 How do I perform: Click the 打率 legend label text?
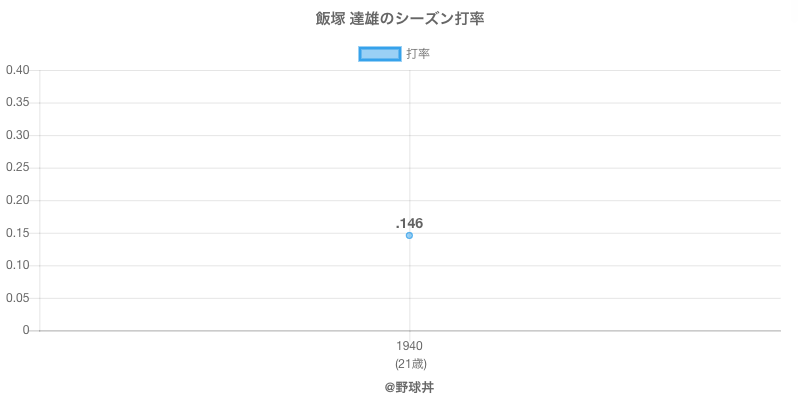418,54
